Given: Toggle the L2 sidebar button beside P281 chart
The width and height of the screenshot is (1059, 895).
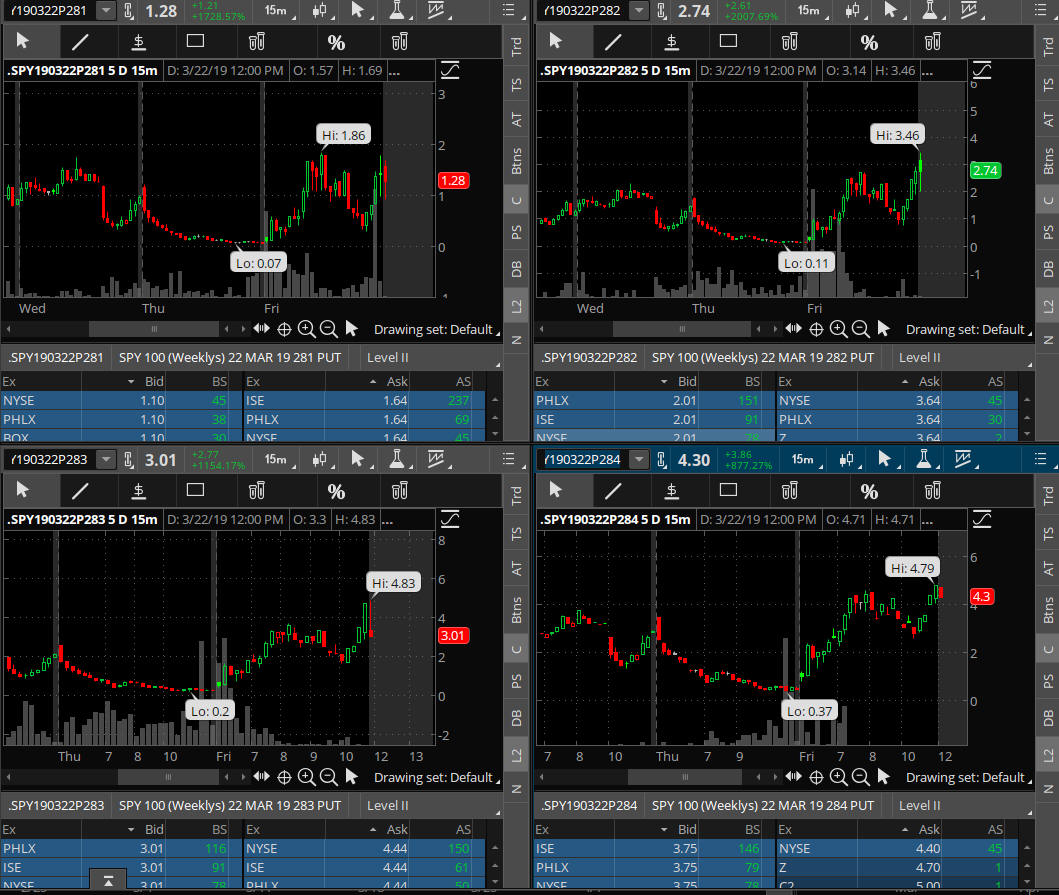Looking at the screenshot, I should point(516,303).
